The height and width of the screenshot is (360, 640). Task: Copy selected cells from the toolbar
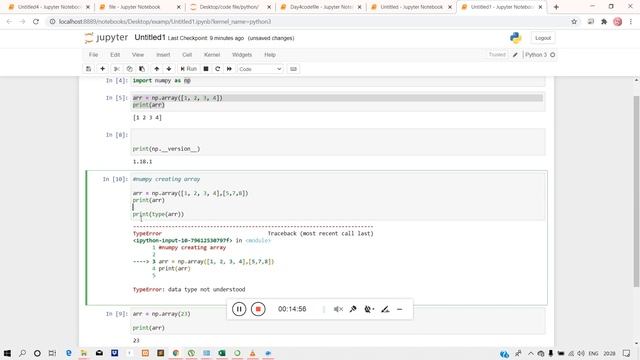(129, 69)
